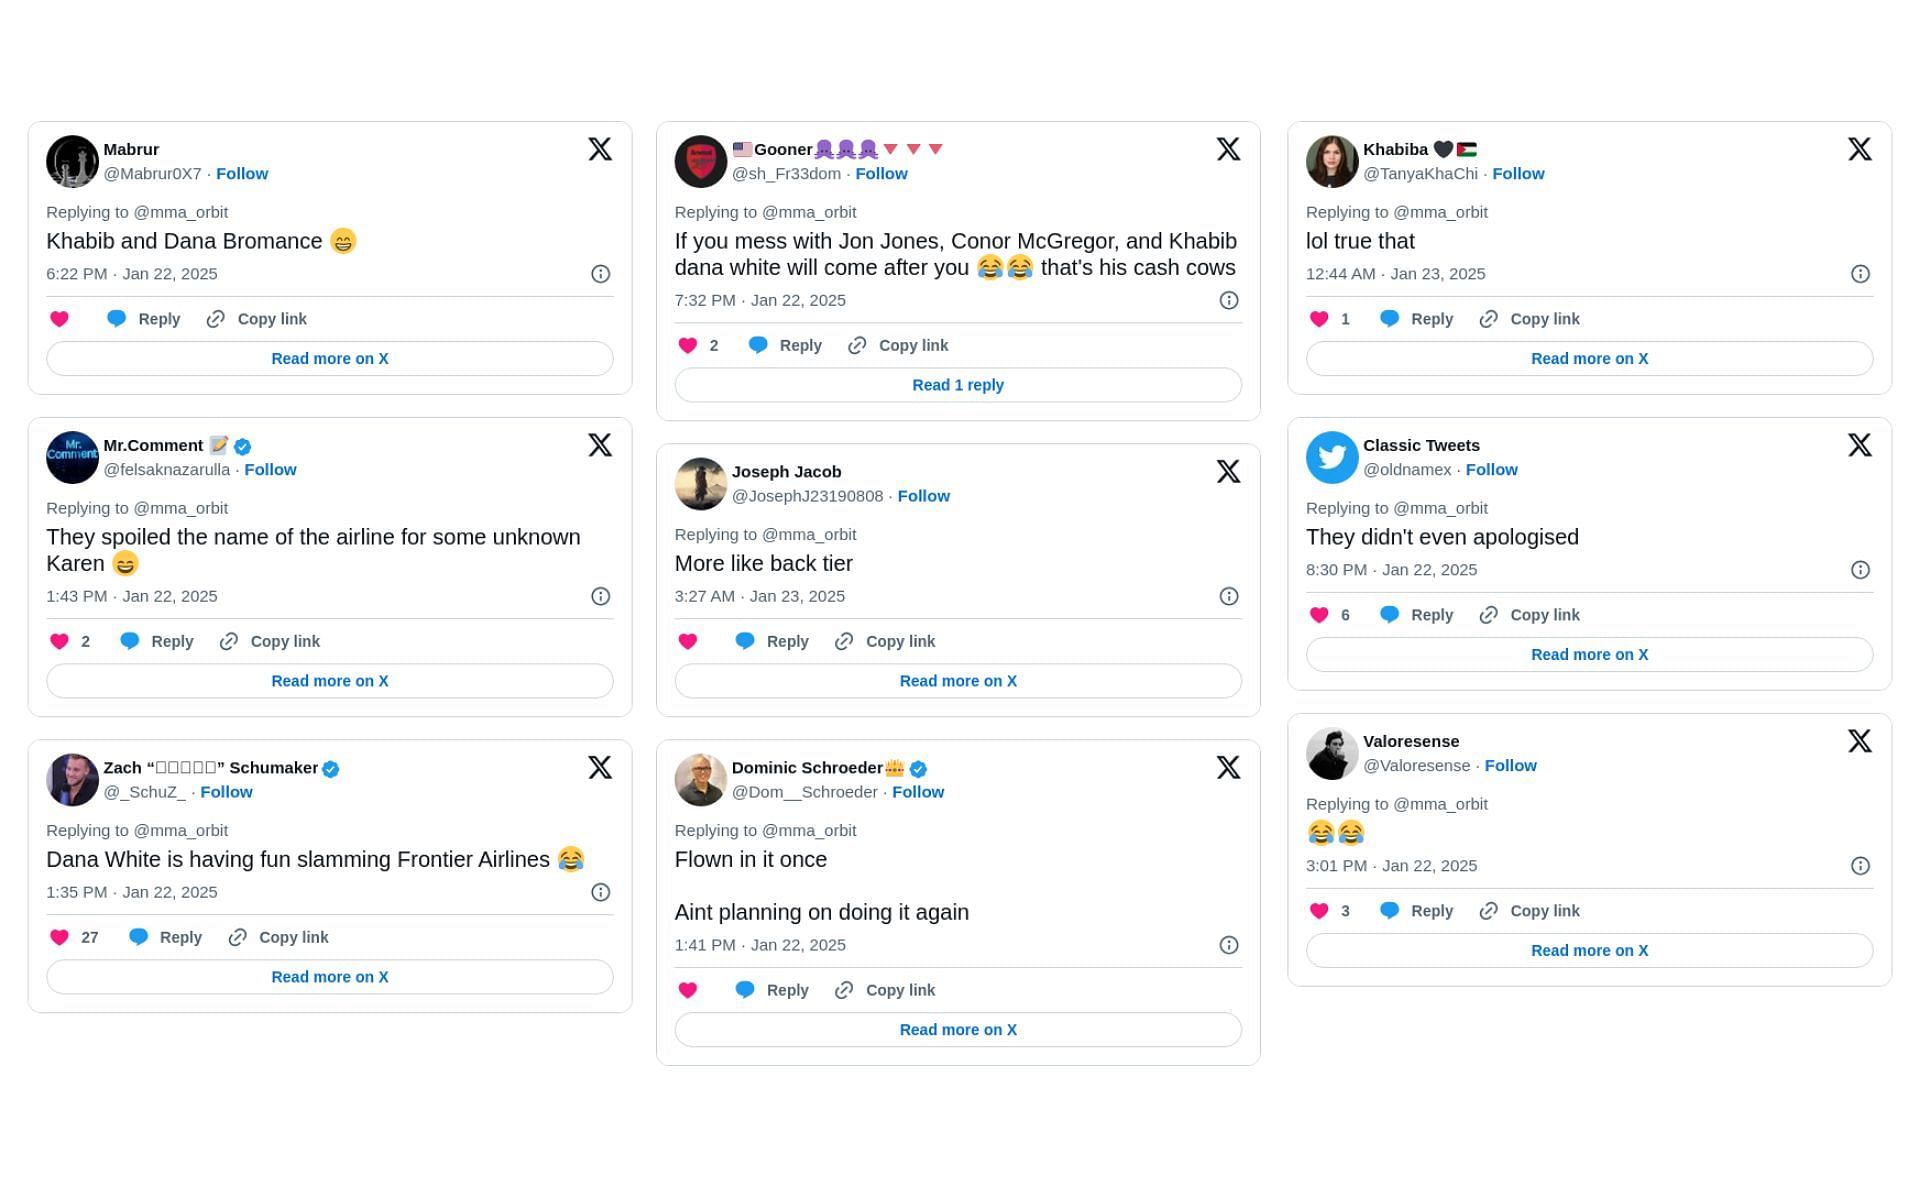Expand replies on Gooner's tweet

958,384
